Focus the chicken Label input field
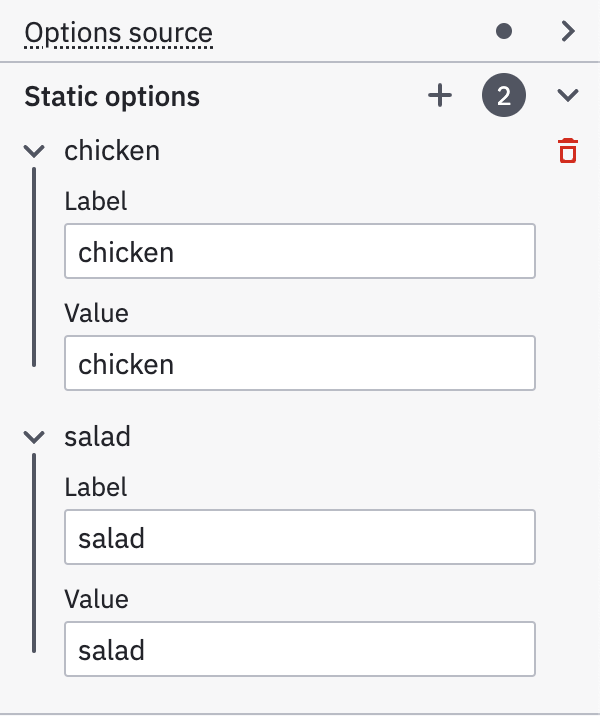Image resolution: width=600 pixels, height=716 pixels. 300,251
